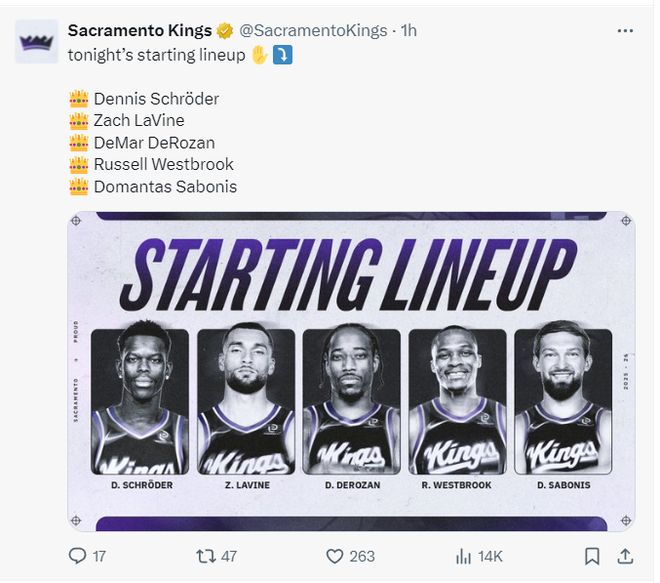This screenshot has width=660, height=583.
Task: Click the tweet text 'tonight's starting lineup'
Action: (x=156, y=55)
